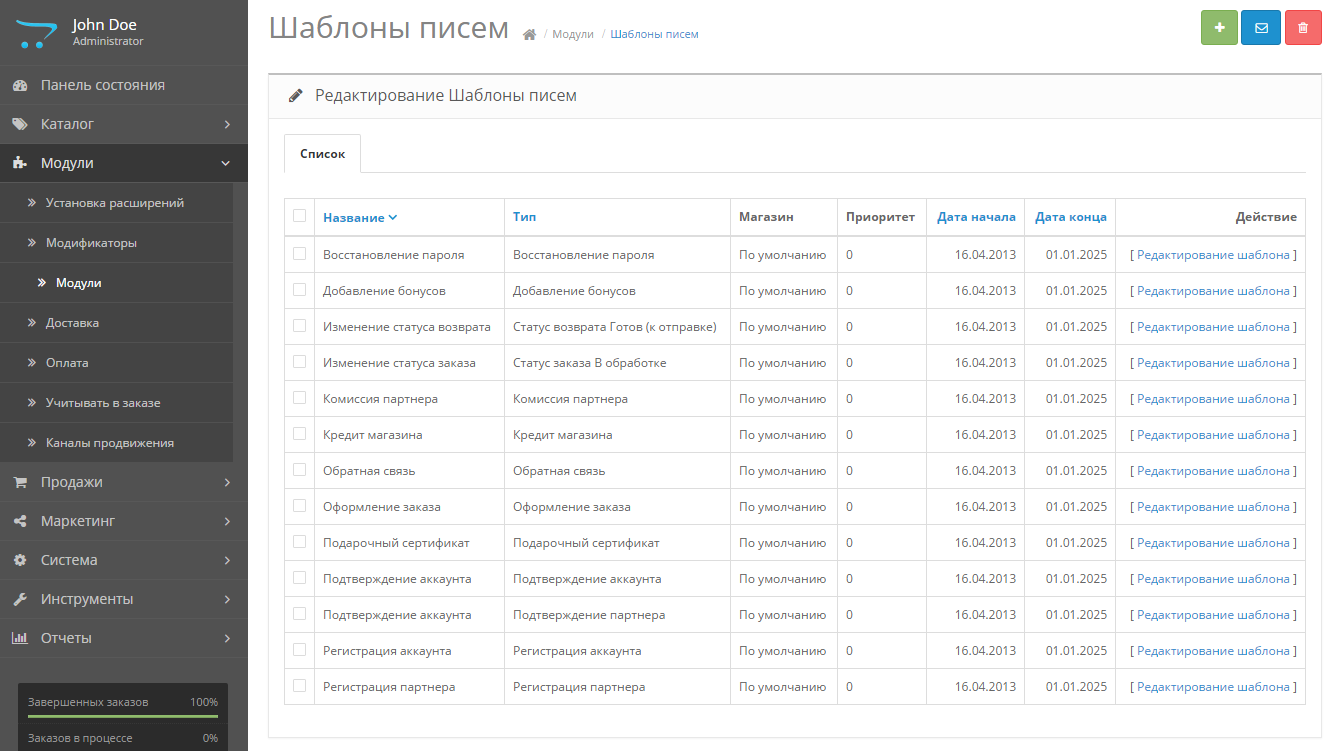Click the shopping cart logo icon

36,32
